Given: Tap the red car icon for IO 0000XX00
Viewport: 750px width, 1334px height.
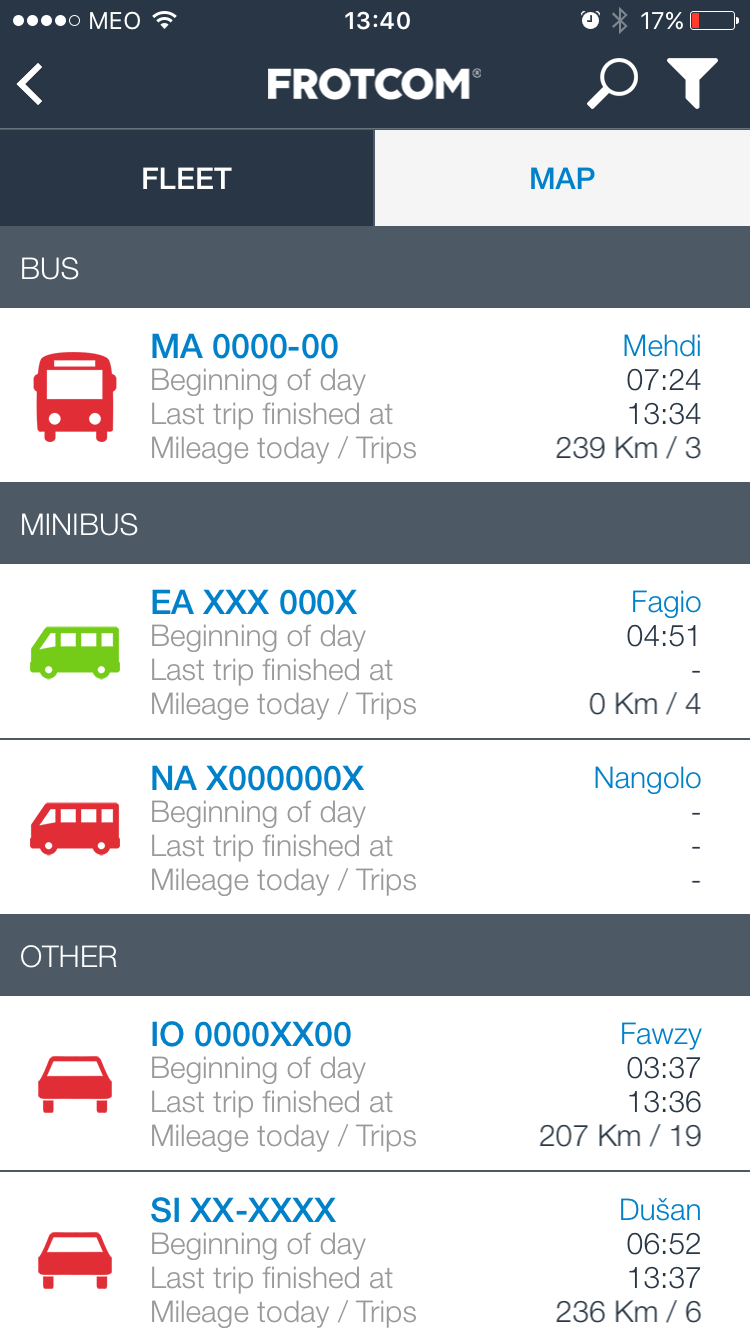Looking at the screenshot, I should pos(75,1084).
